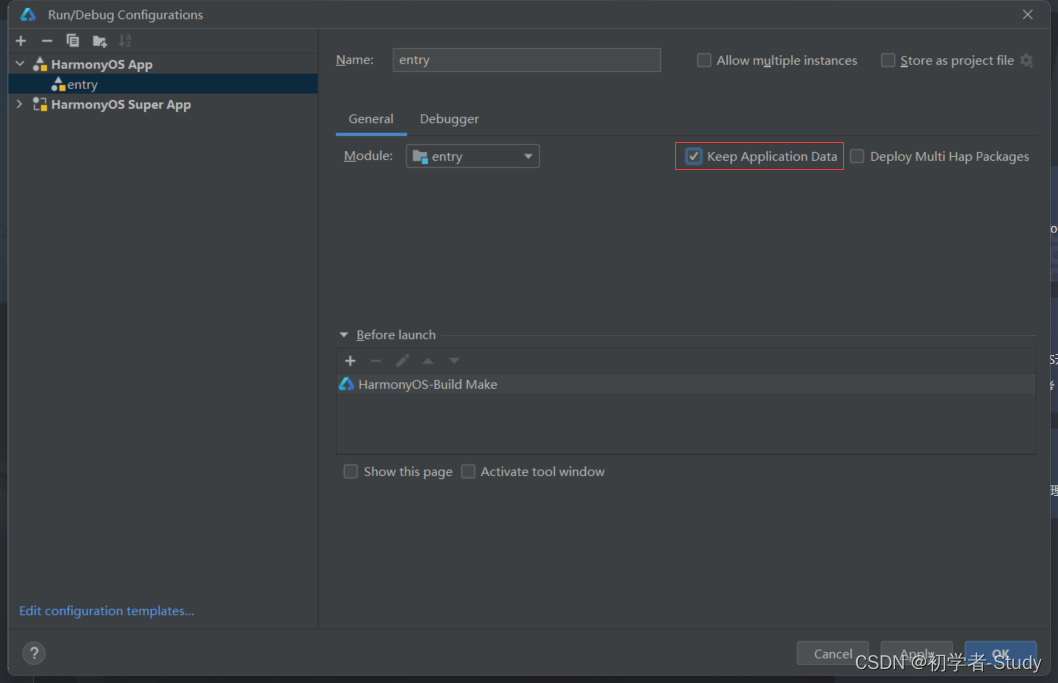The height and width of the screenshot is (683, 1058).
Task: Click the Cancel button
Action: click(x=833, y=653)
